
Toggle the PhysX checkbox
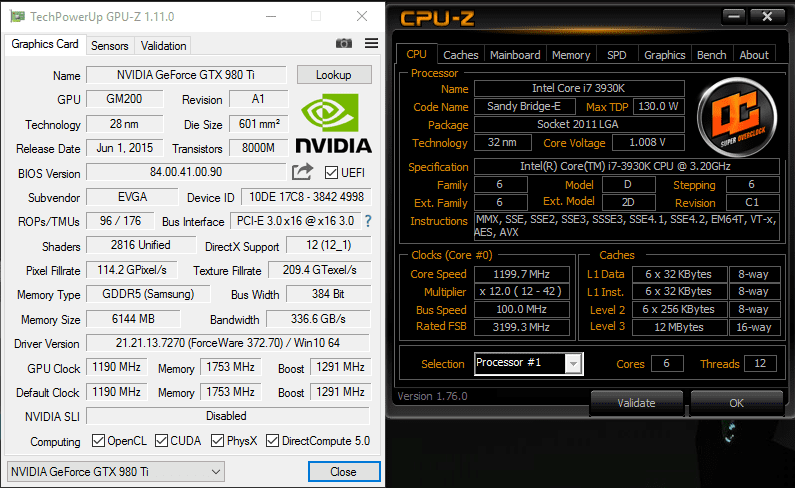click(218, 440)
